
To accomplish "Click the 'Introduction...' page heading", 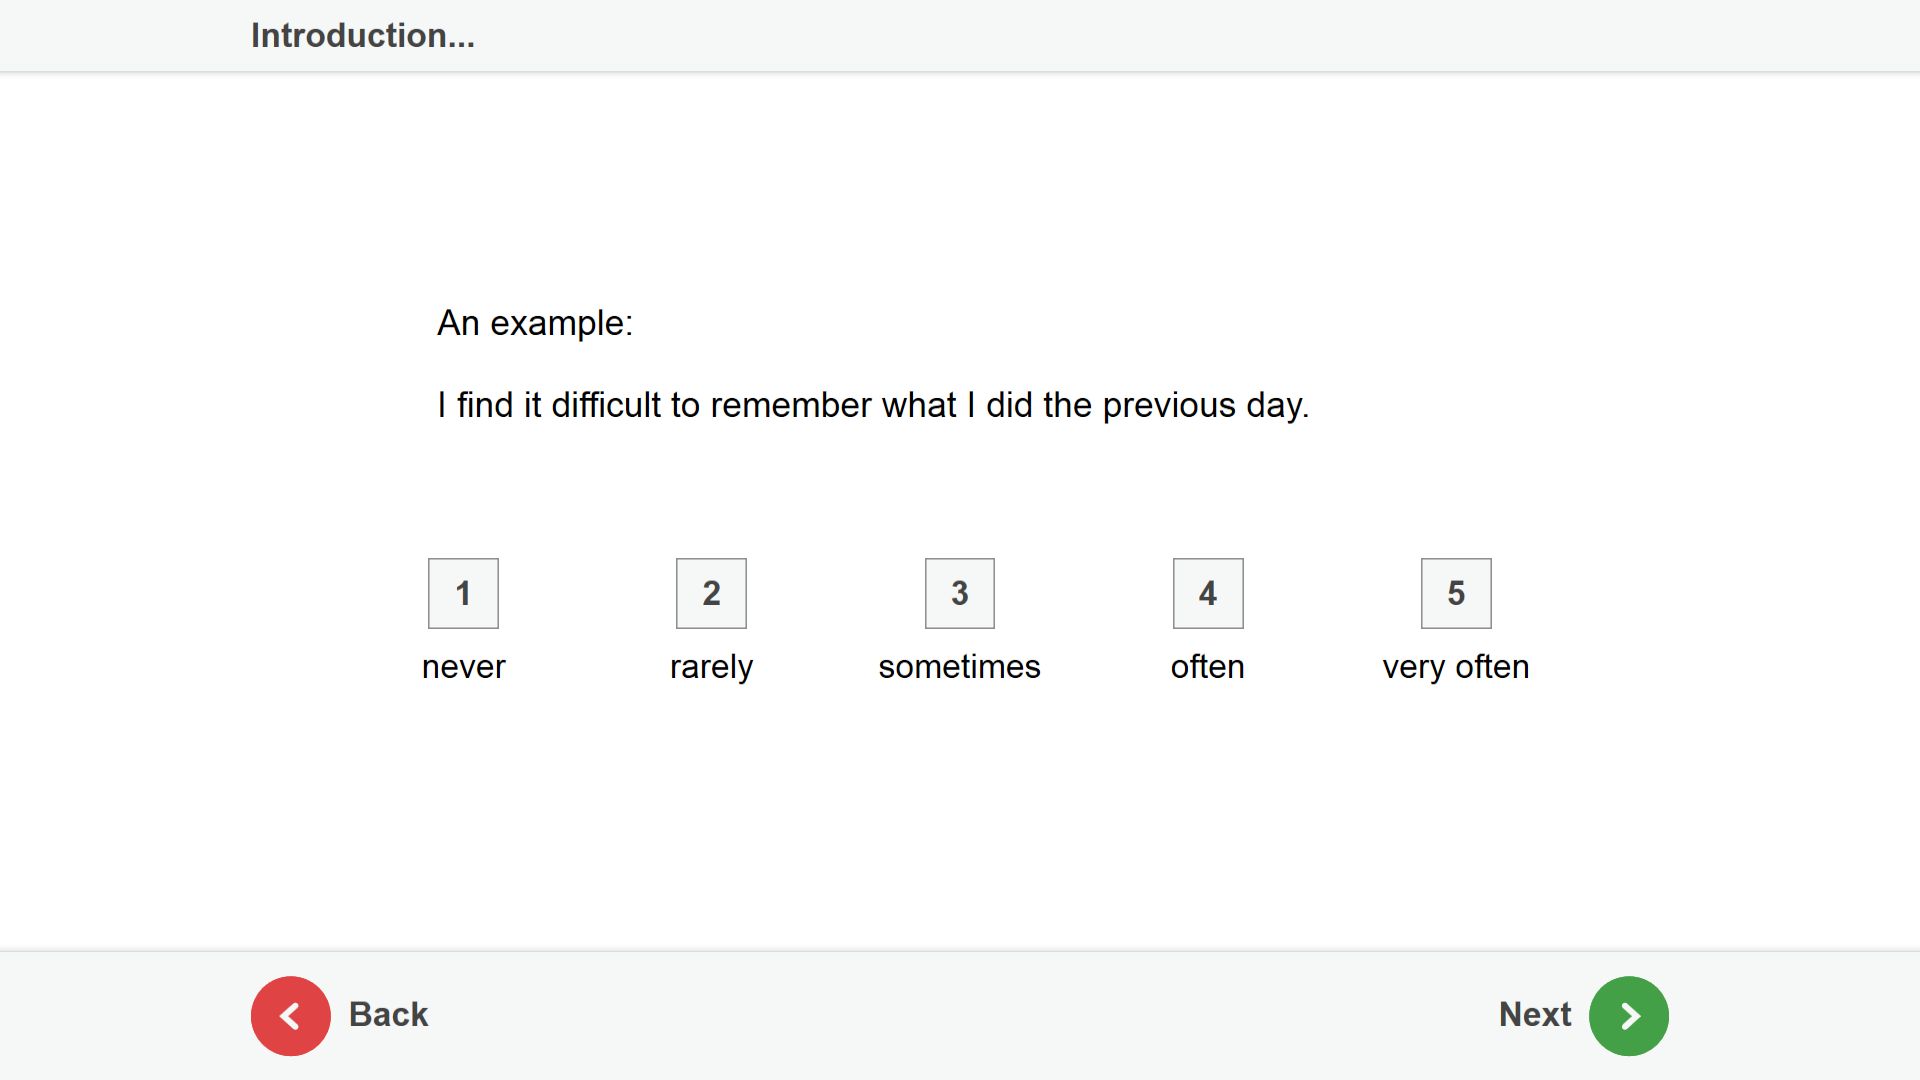I will [363, 36].
